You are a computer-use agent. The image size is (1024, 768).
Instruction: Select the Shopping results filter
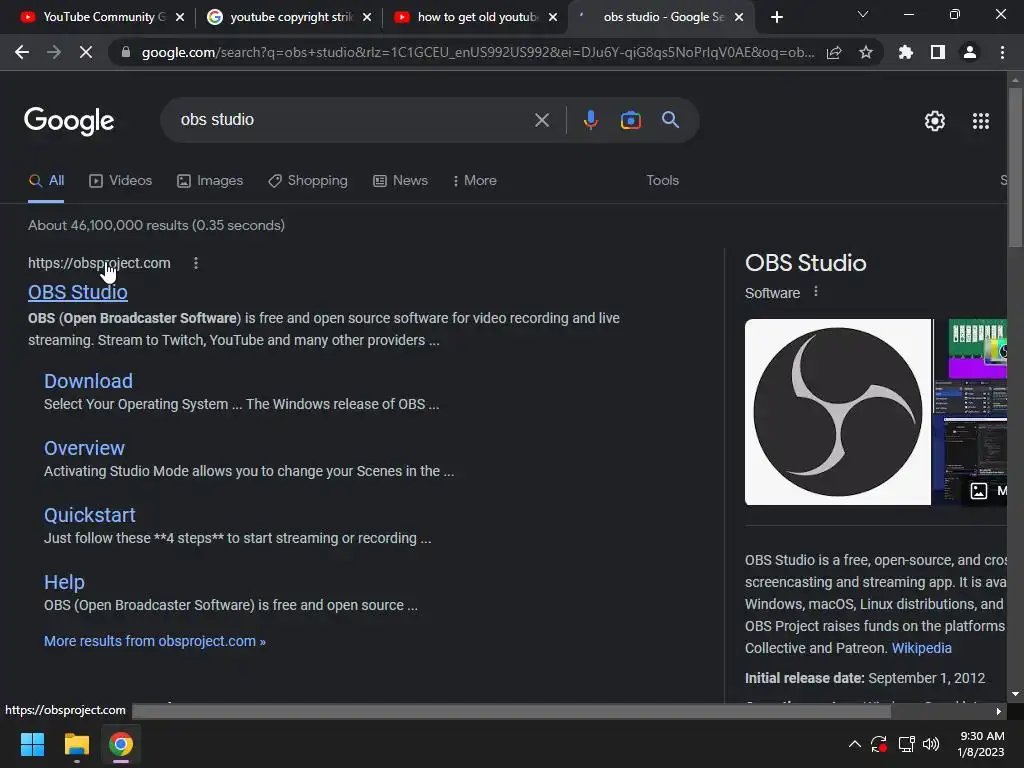point(308,181)
